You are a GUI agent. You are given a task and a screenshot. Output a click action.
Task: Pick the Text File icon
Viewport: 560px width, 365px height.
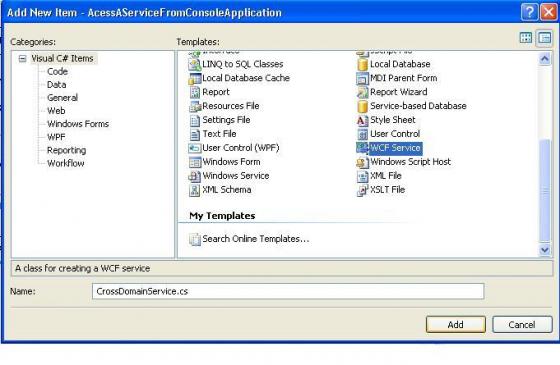[195, 134]
